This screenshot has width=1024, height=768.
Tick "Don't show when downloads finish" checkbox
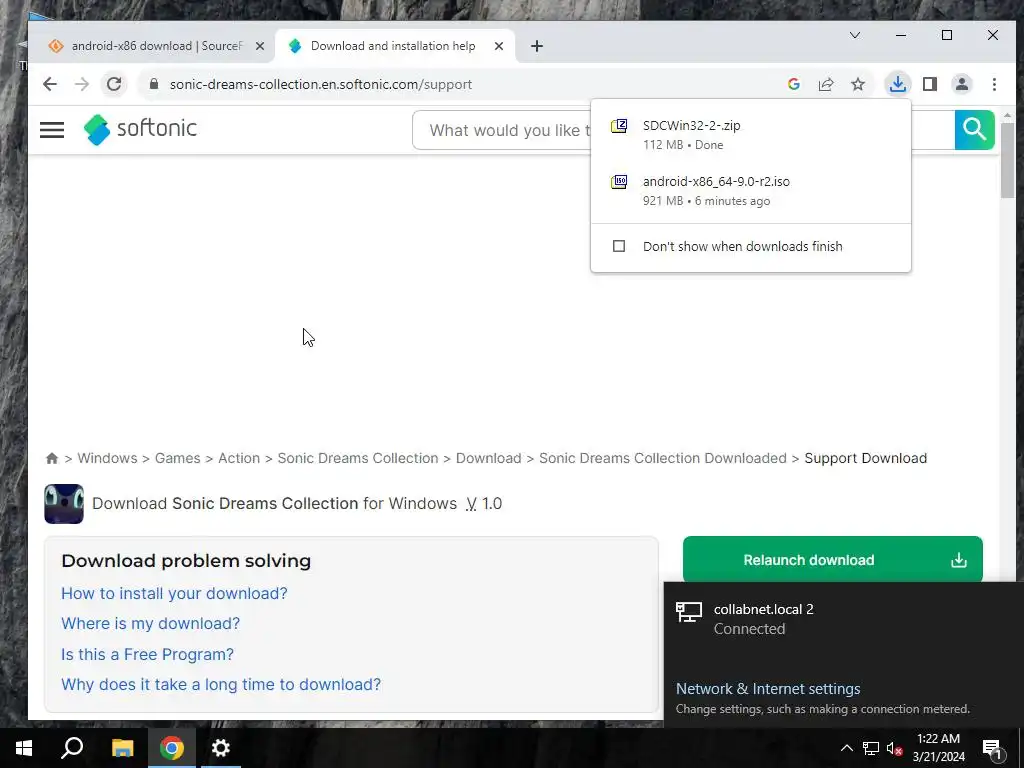(x=619, y=246)
